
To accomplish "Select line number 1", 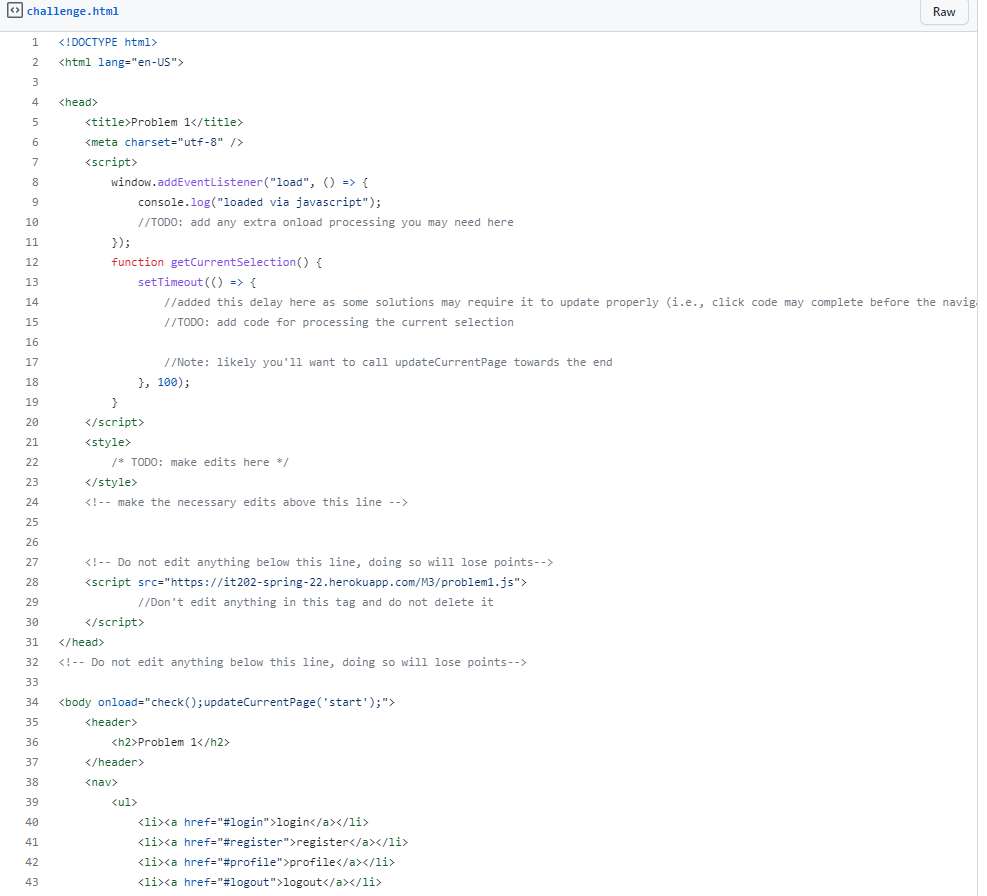I will [34, 42].
